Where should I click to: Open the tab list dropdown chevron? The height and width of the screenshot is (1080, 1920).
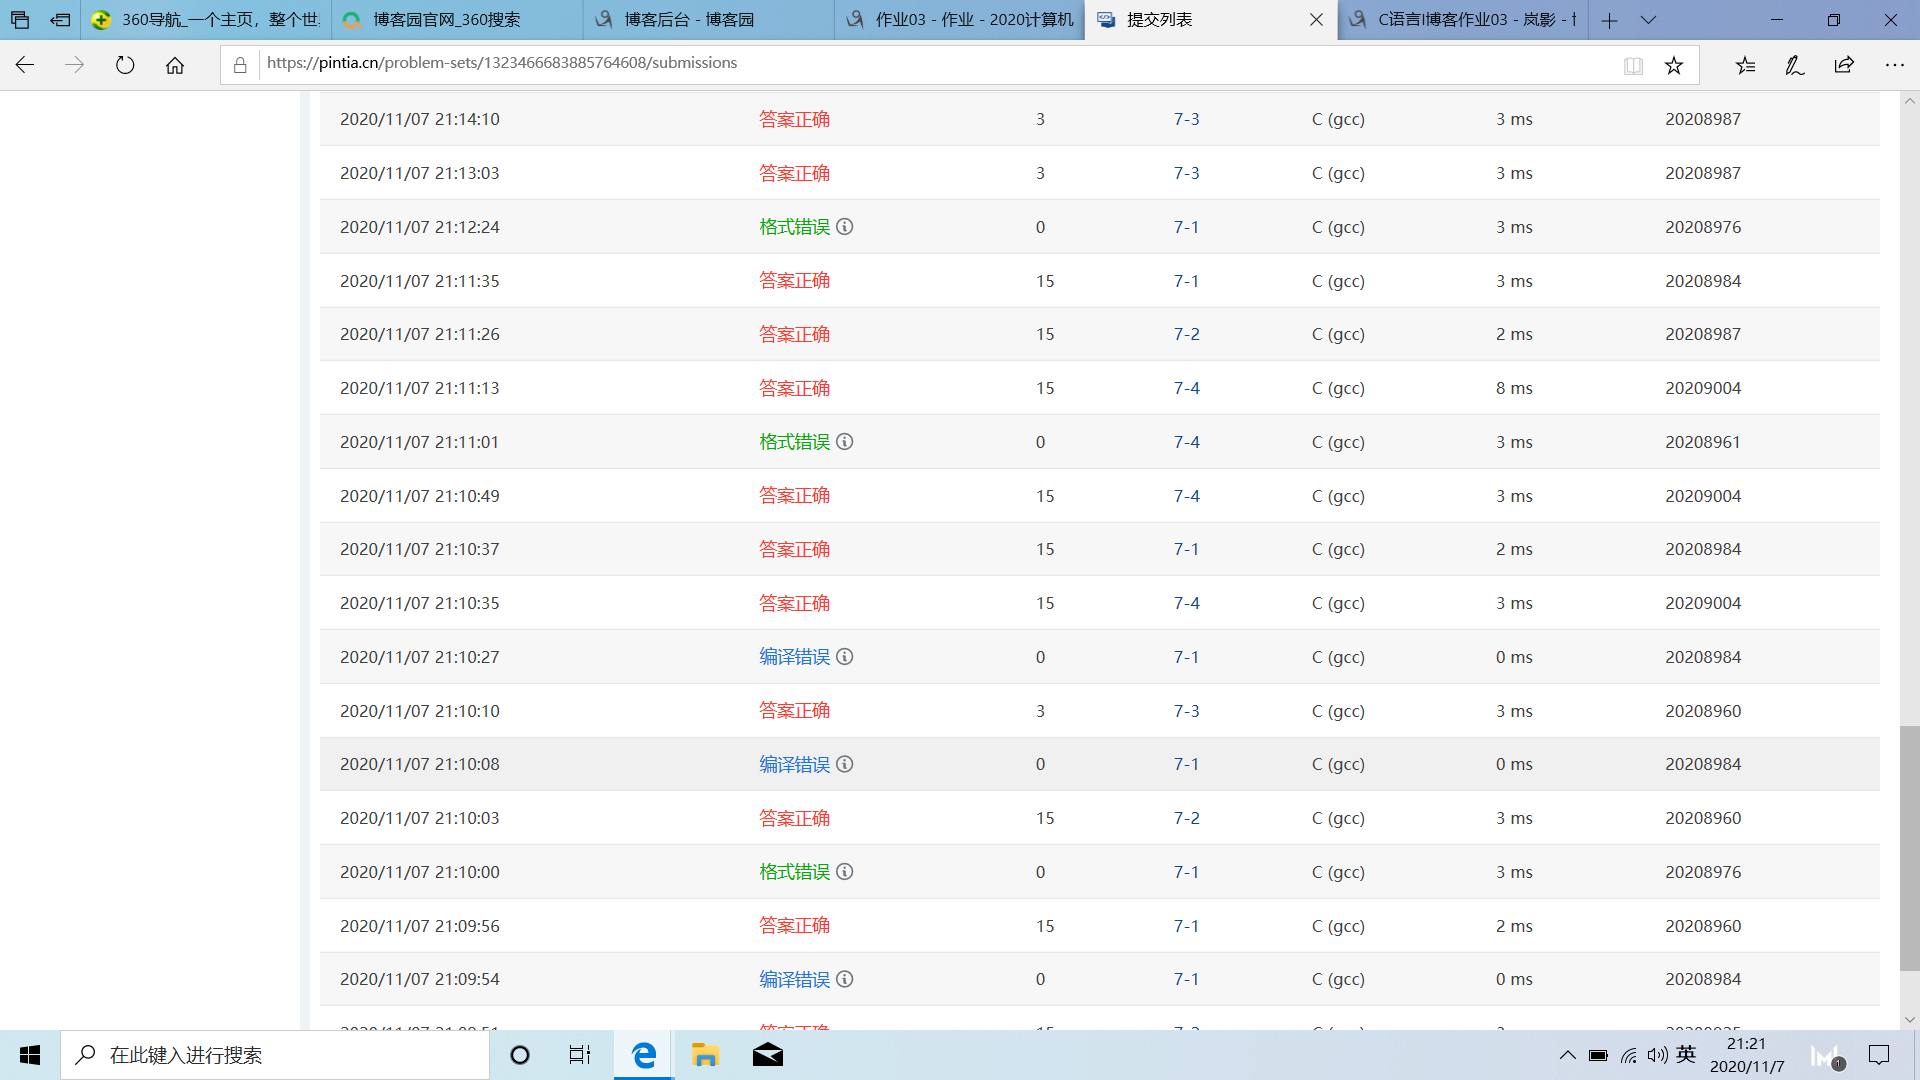(1649, 20)
